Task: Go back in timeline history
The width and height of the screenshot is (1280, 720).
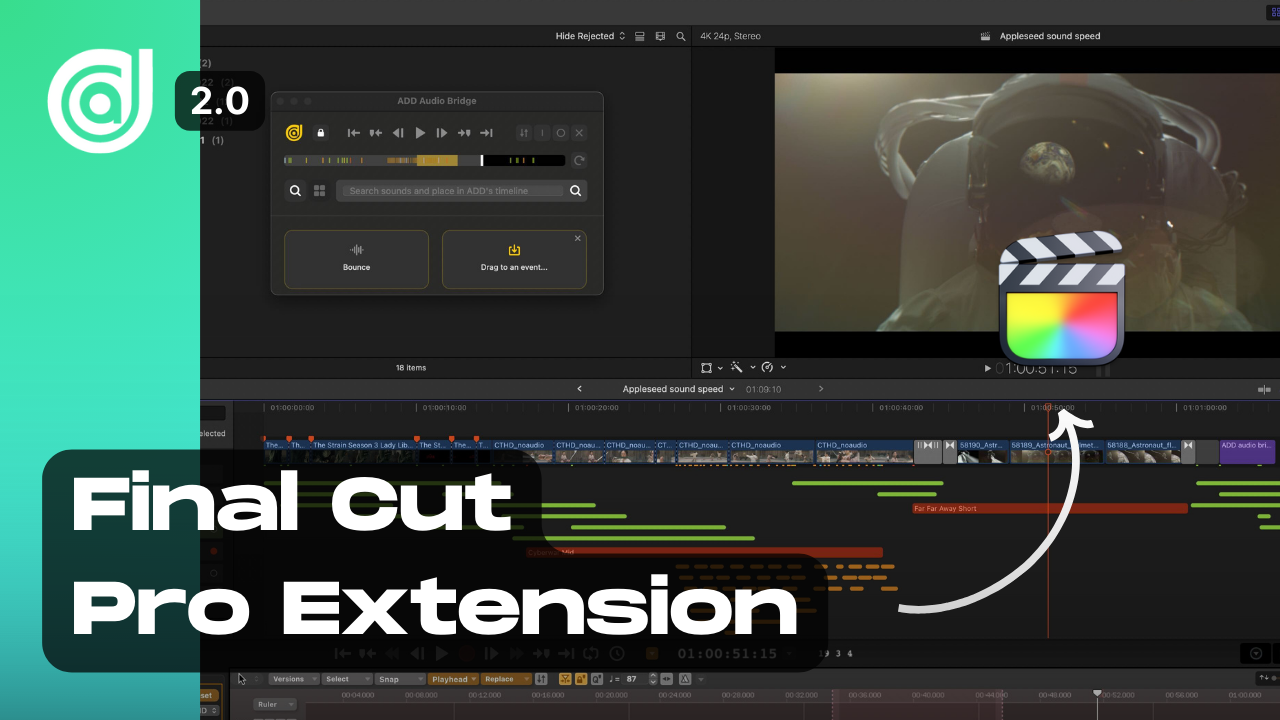Action: tap(580, 389)
